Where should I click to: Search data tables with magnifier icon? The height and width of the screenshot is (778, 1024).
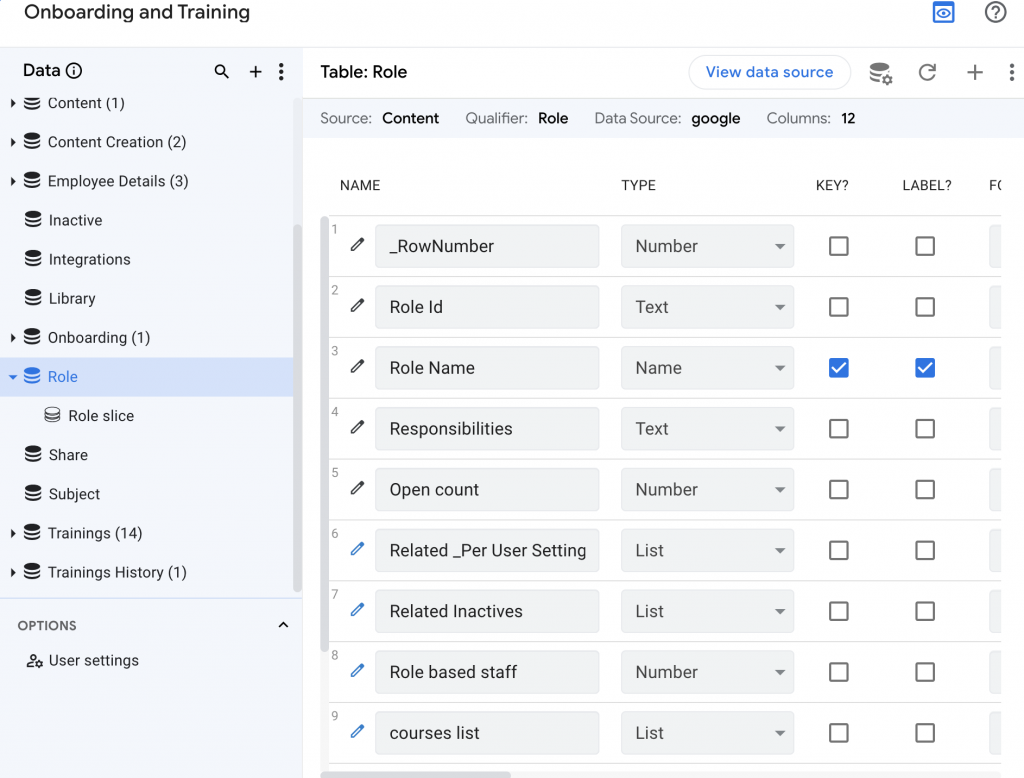point(222,72)
